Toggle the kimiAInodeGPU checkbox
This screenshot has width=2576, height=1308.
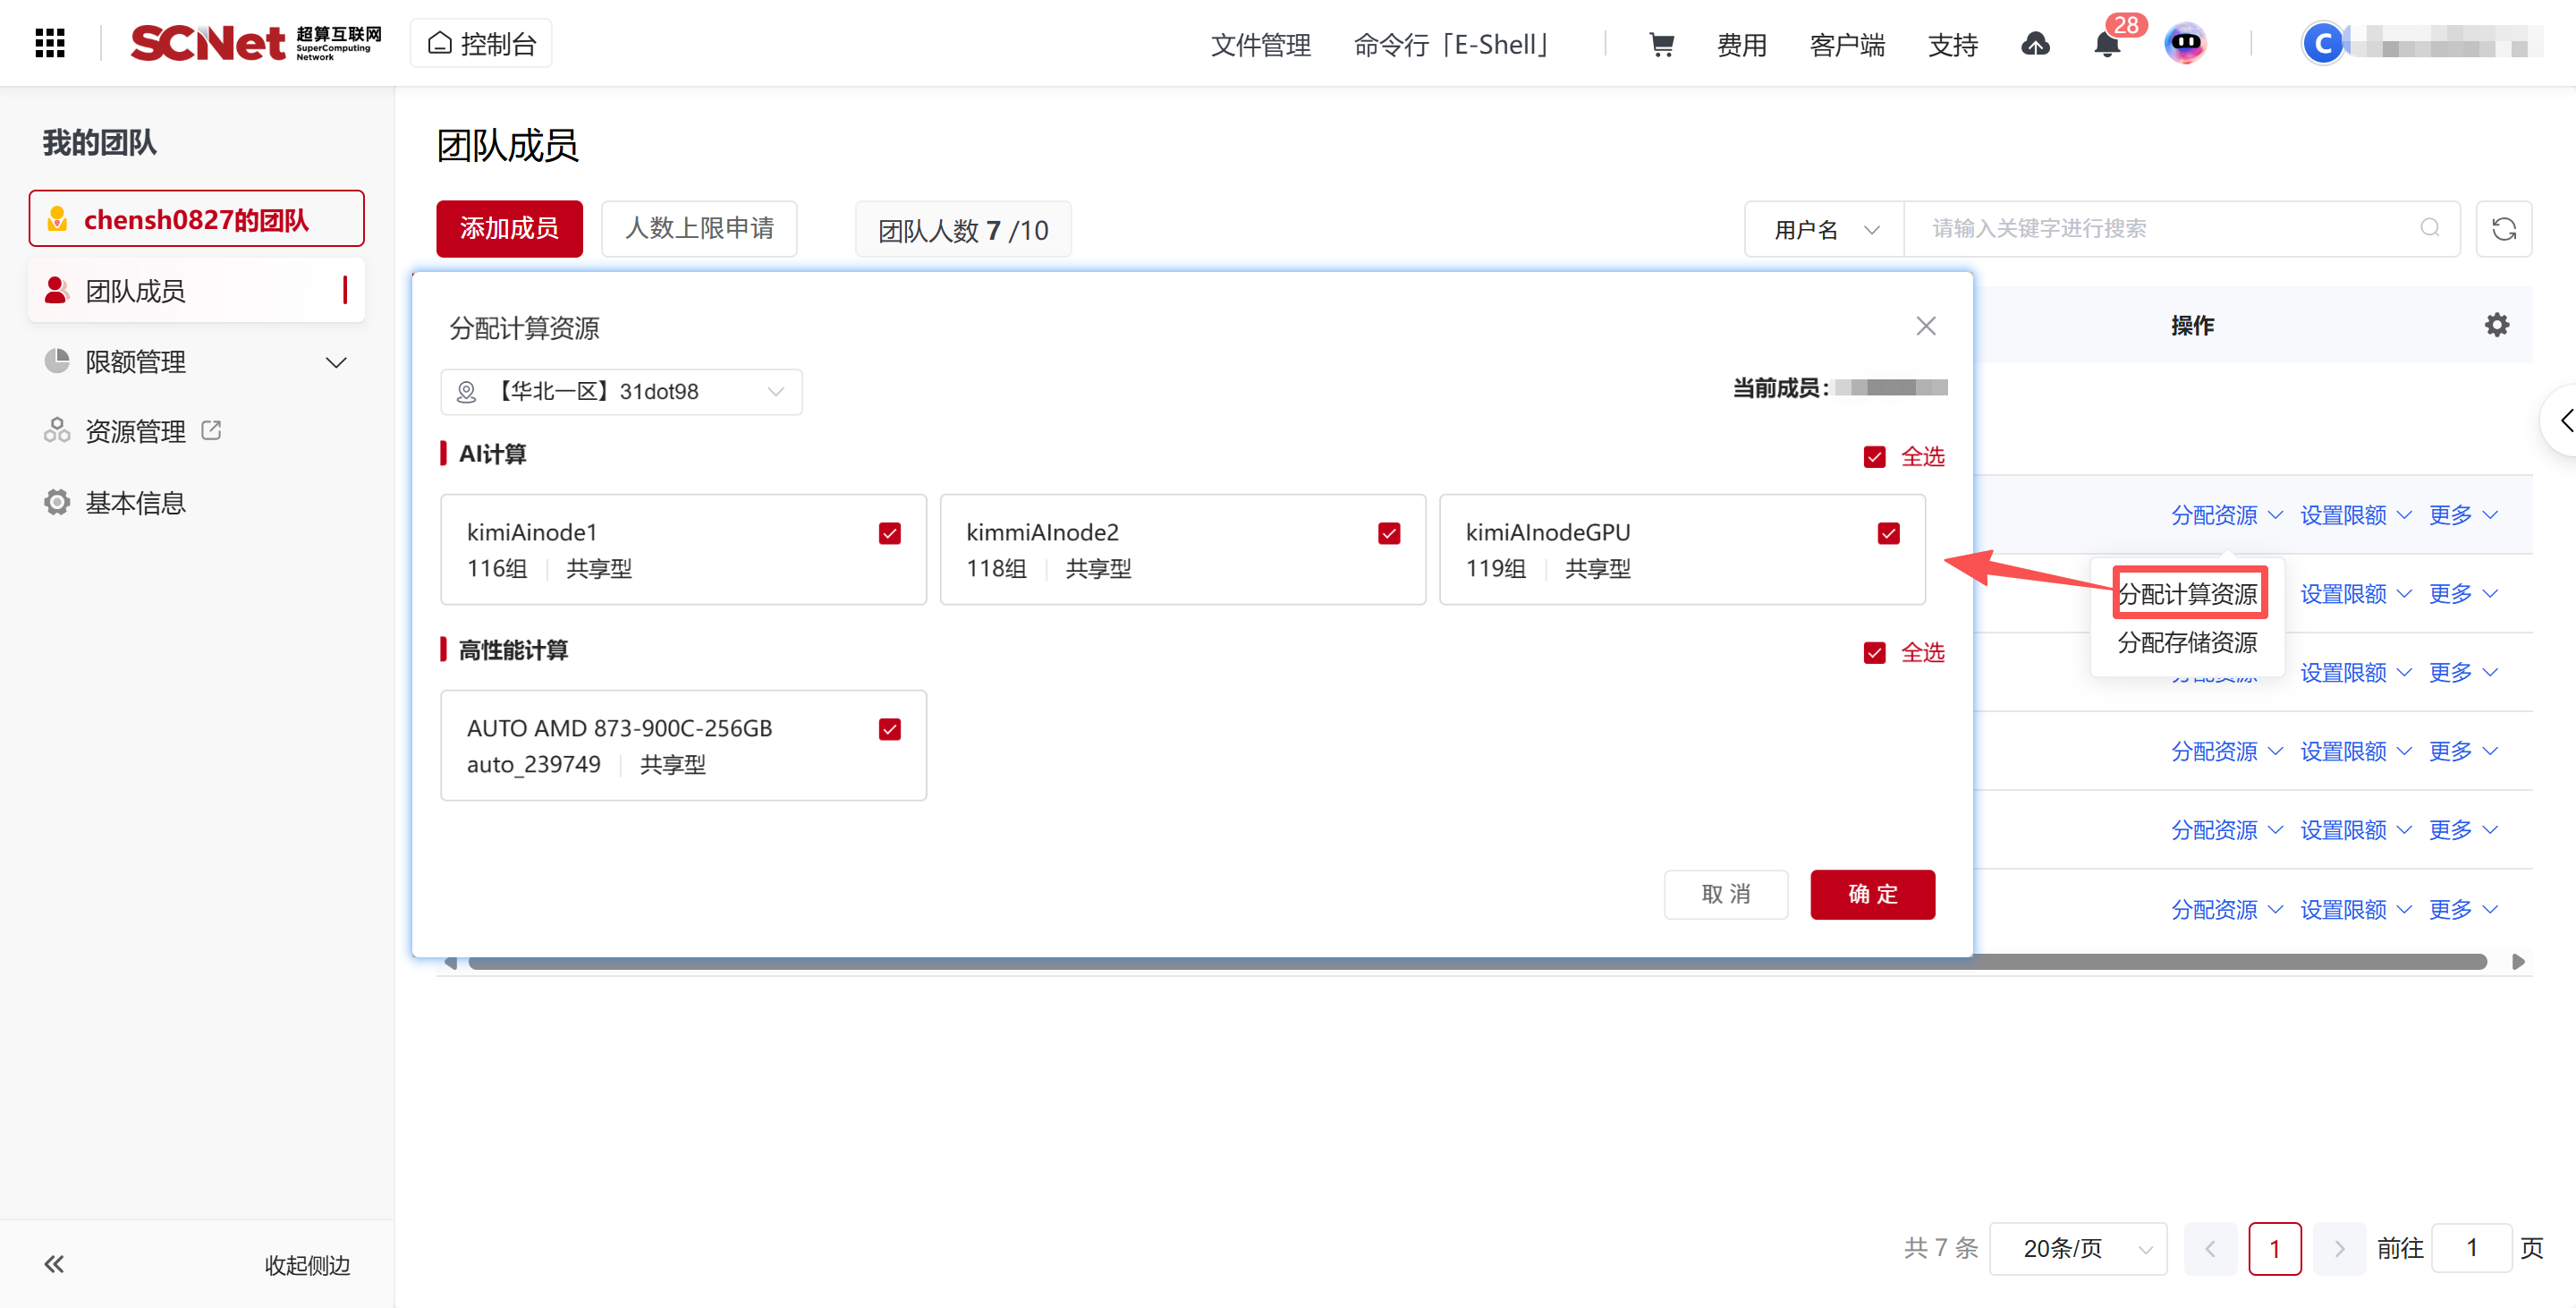(1888, 533)
